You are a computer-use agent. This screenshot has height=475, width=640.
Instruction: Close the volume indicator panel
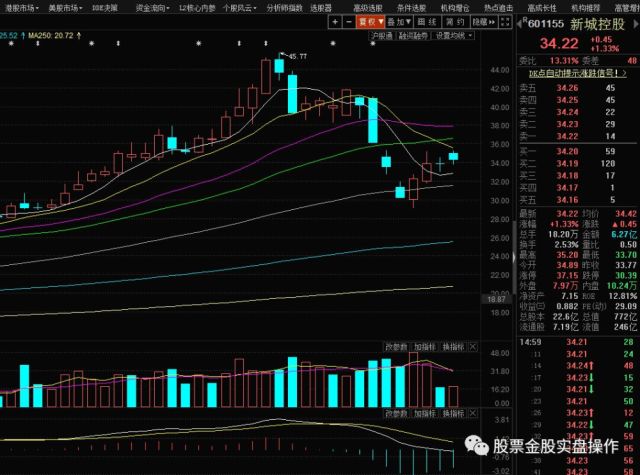pos(473,347)
